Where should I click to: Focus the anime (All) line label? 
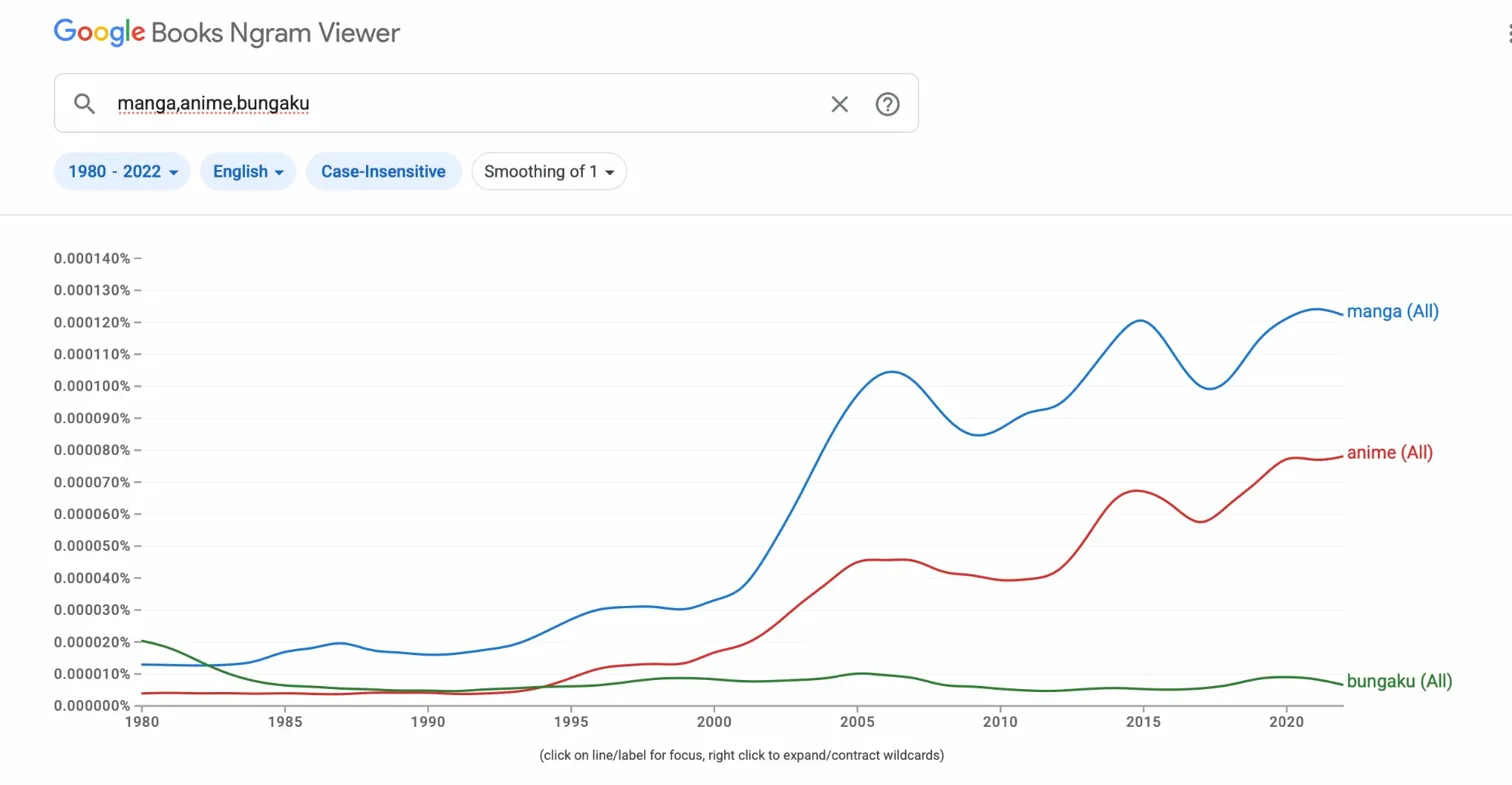coord(1388,452)
